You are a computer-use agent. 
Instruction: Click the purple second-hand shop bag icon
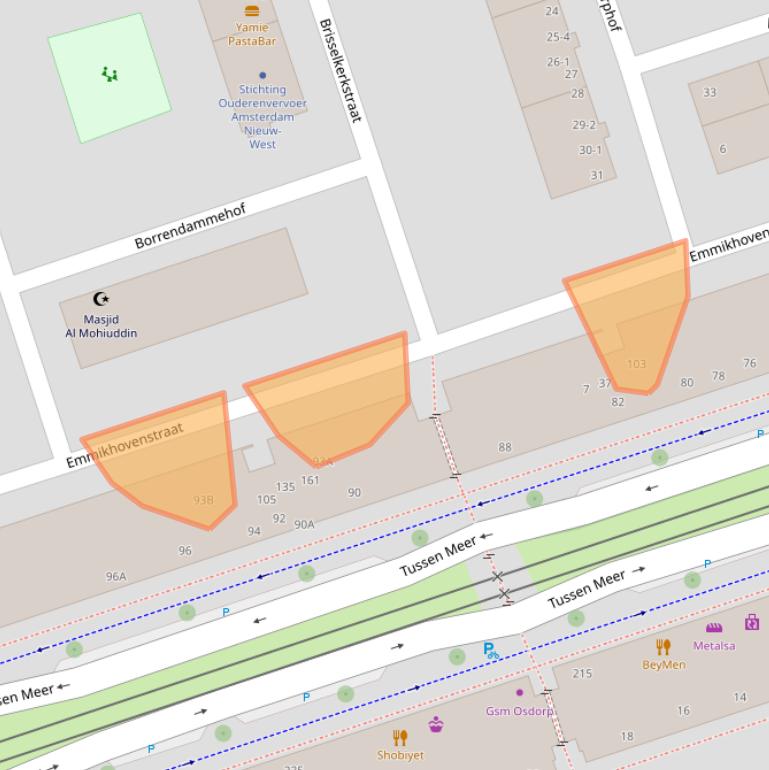[x=751, y=622]
